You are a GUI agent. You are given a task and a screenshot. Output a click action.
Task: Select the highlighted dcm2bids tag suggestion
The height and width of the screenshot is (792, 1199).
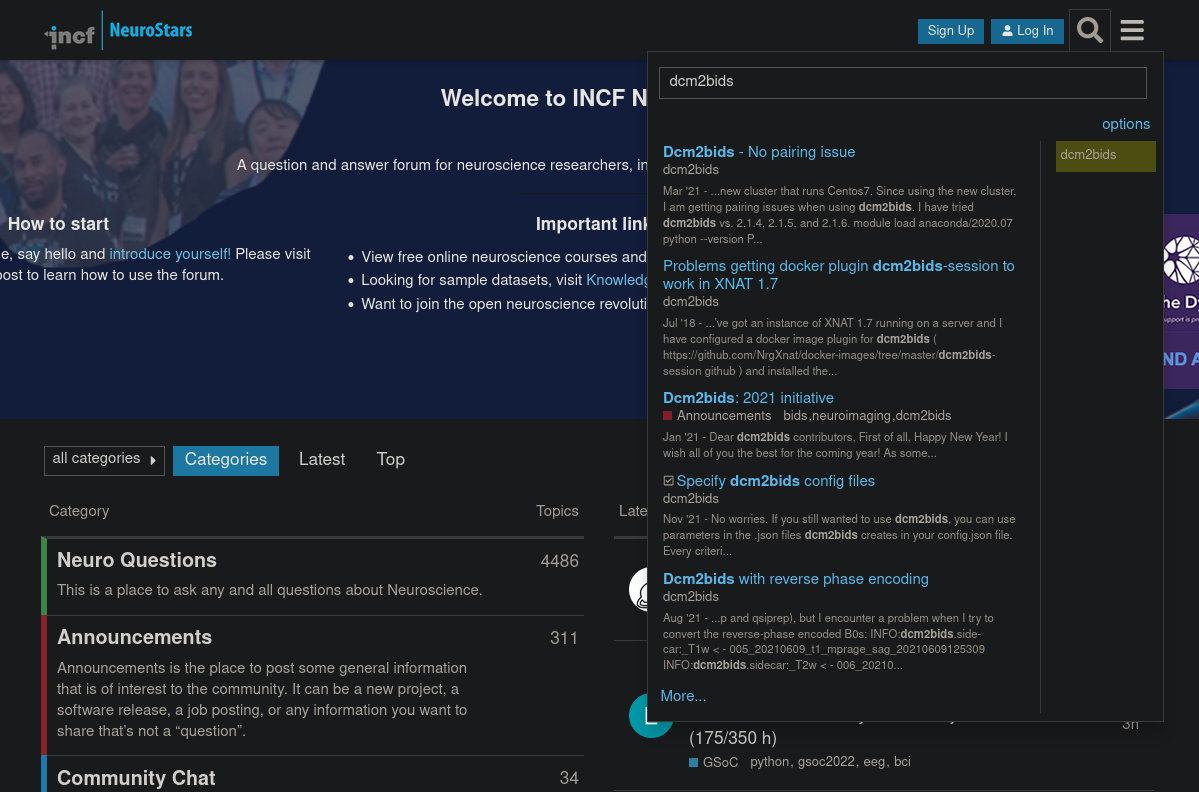point(1106,155)
